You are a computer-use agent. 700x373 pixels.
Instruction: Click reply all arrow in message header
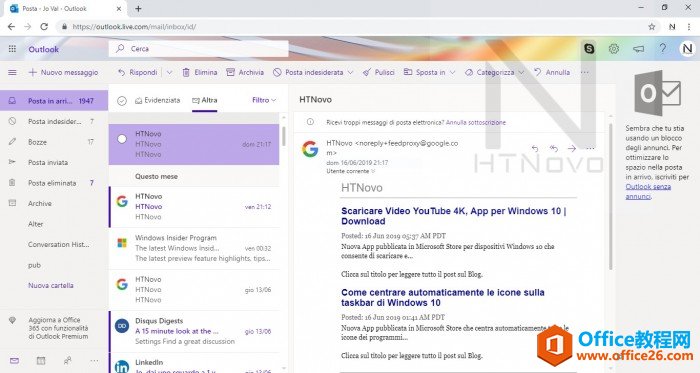(x=554, y=149)
